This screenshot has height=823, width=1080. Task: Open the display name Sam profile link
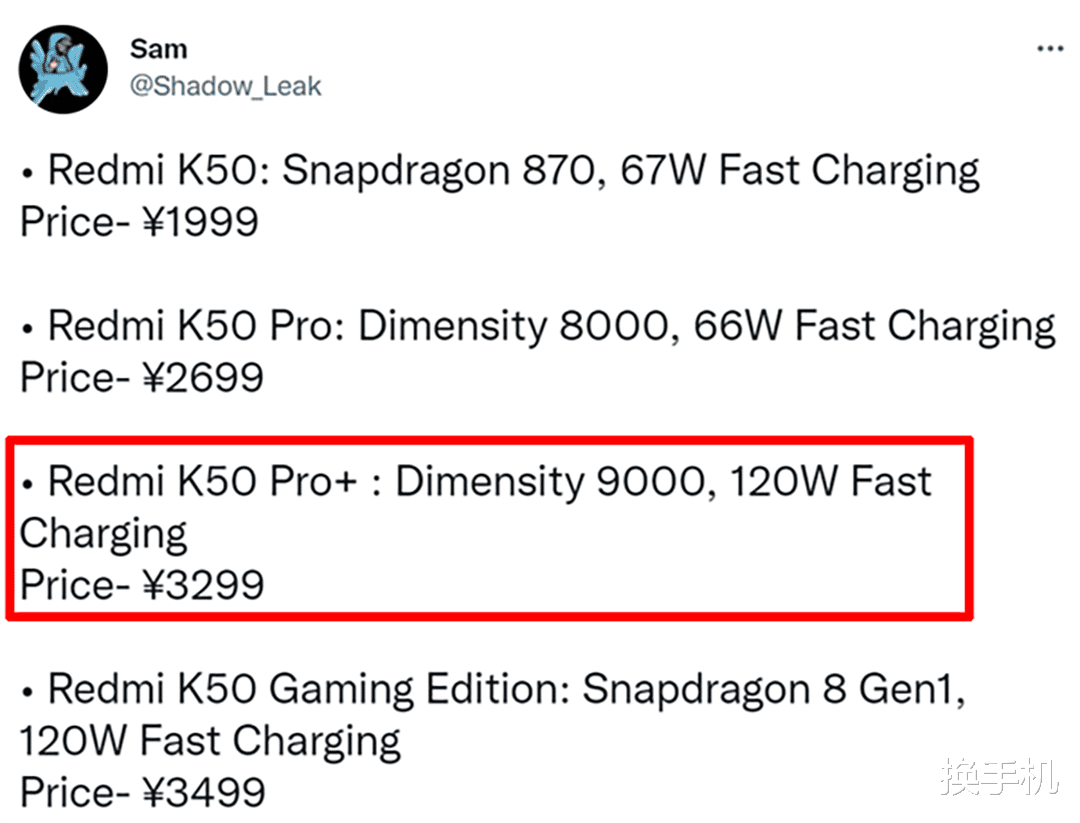[x=158, y=48]
